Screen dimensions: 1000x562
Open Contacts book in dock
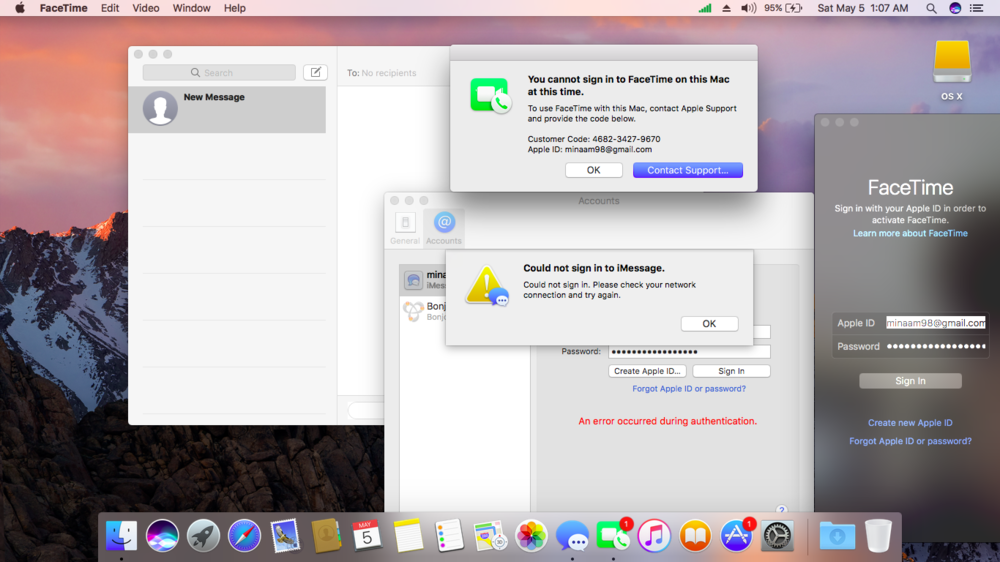tap(326, 535)
